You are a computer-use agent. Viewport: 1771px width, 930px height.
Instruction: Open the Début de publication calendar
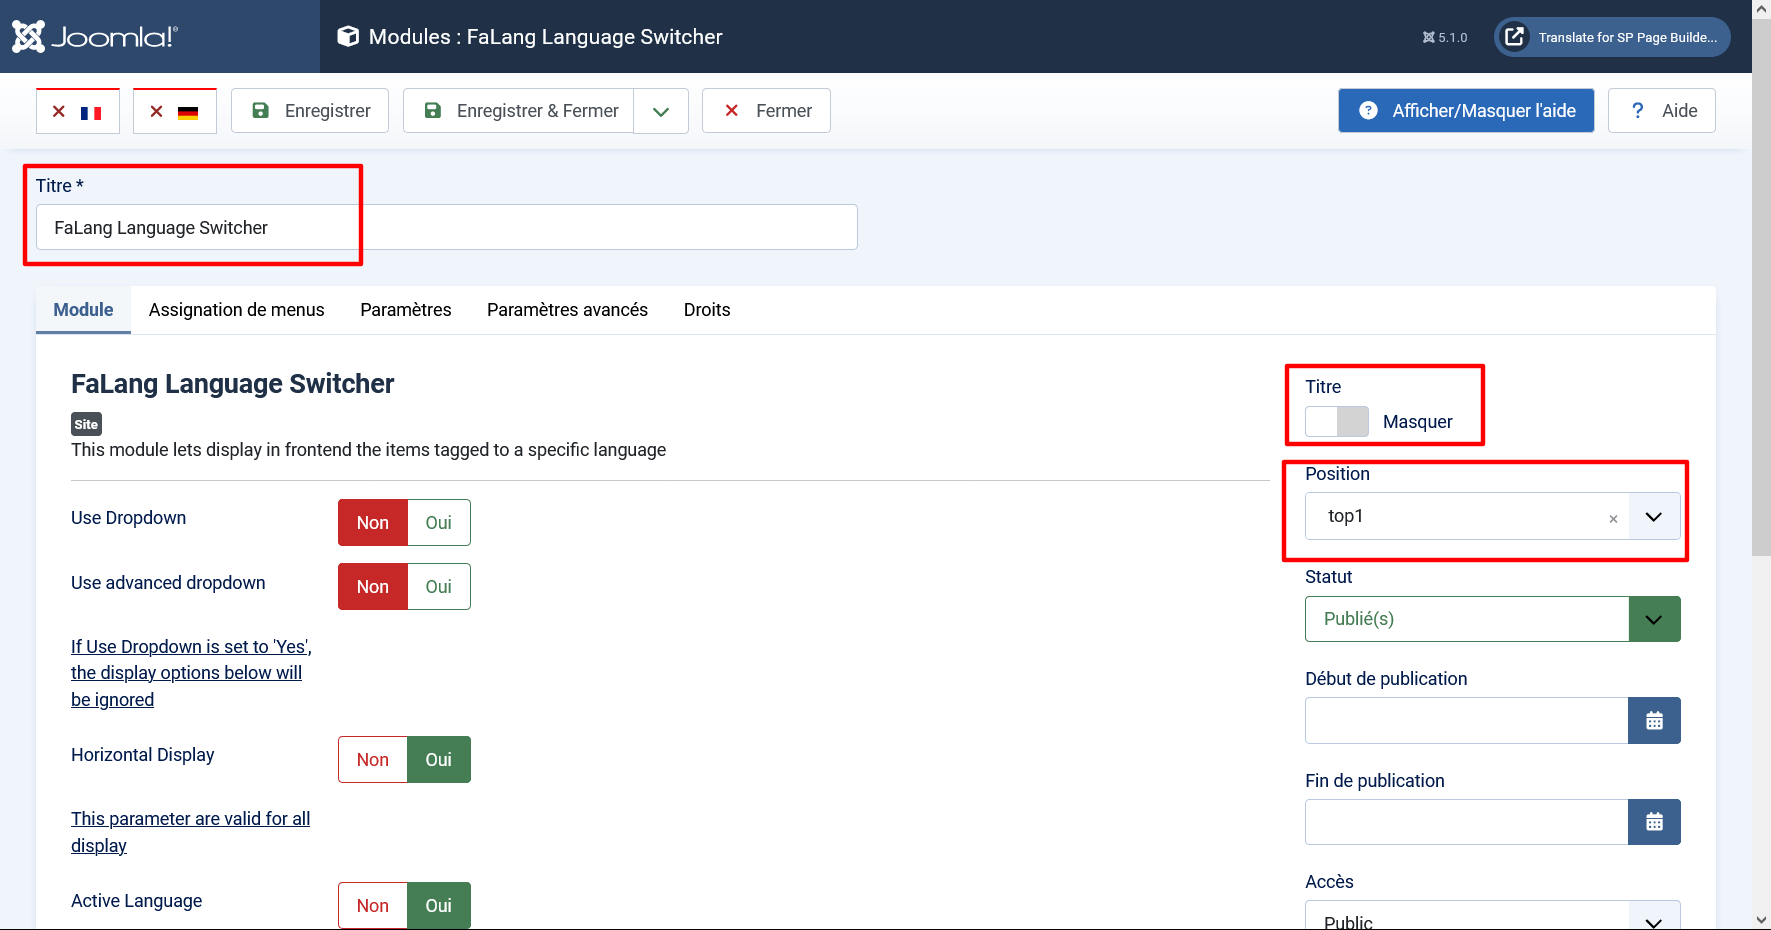pos(1655,721)
